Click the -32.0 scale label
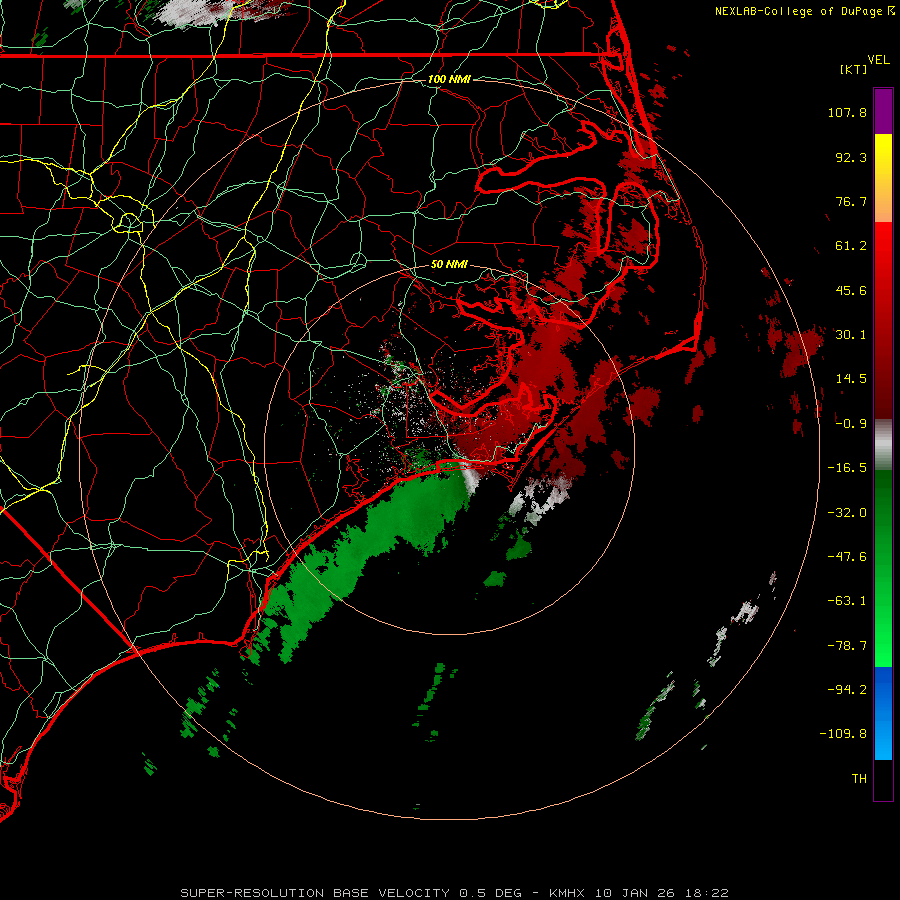Image resolution: width=900 pixels, height=900 pixels. (x=847, y=513)
